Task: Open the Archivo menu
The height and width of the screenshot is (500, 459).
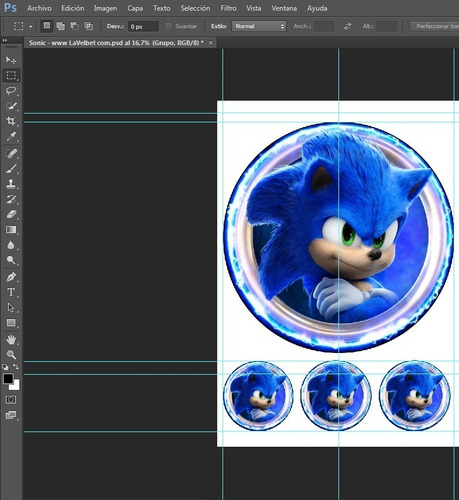Action: point(39,8)
